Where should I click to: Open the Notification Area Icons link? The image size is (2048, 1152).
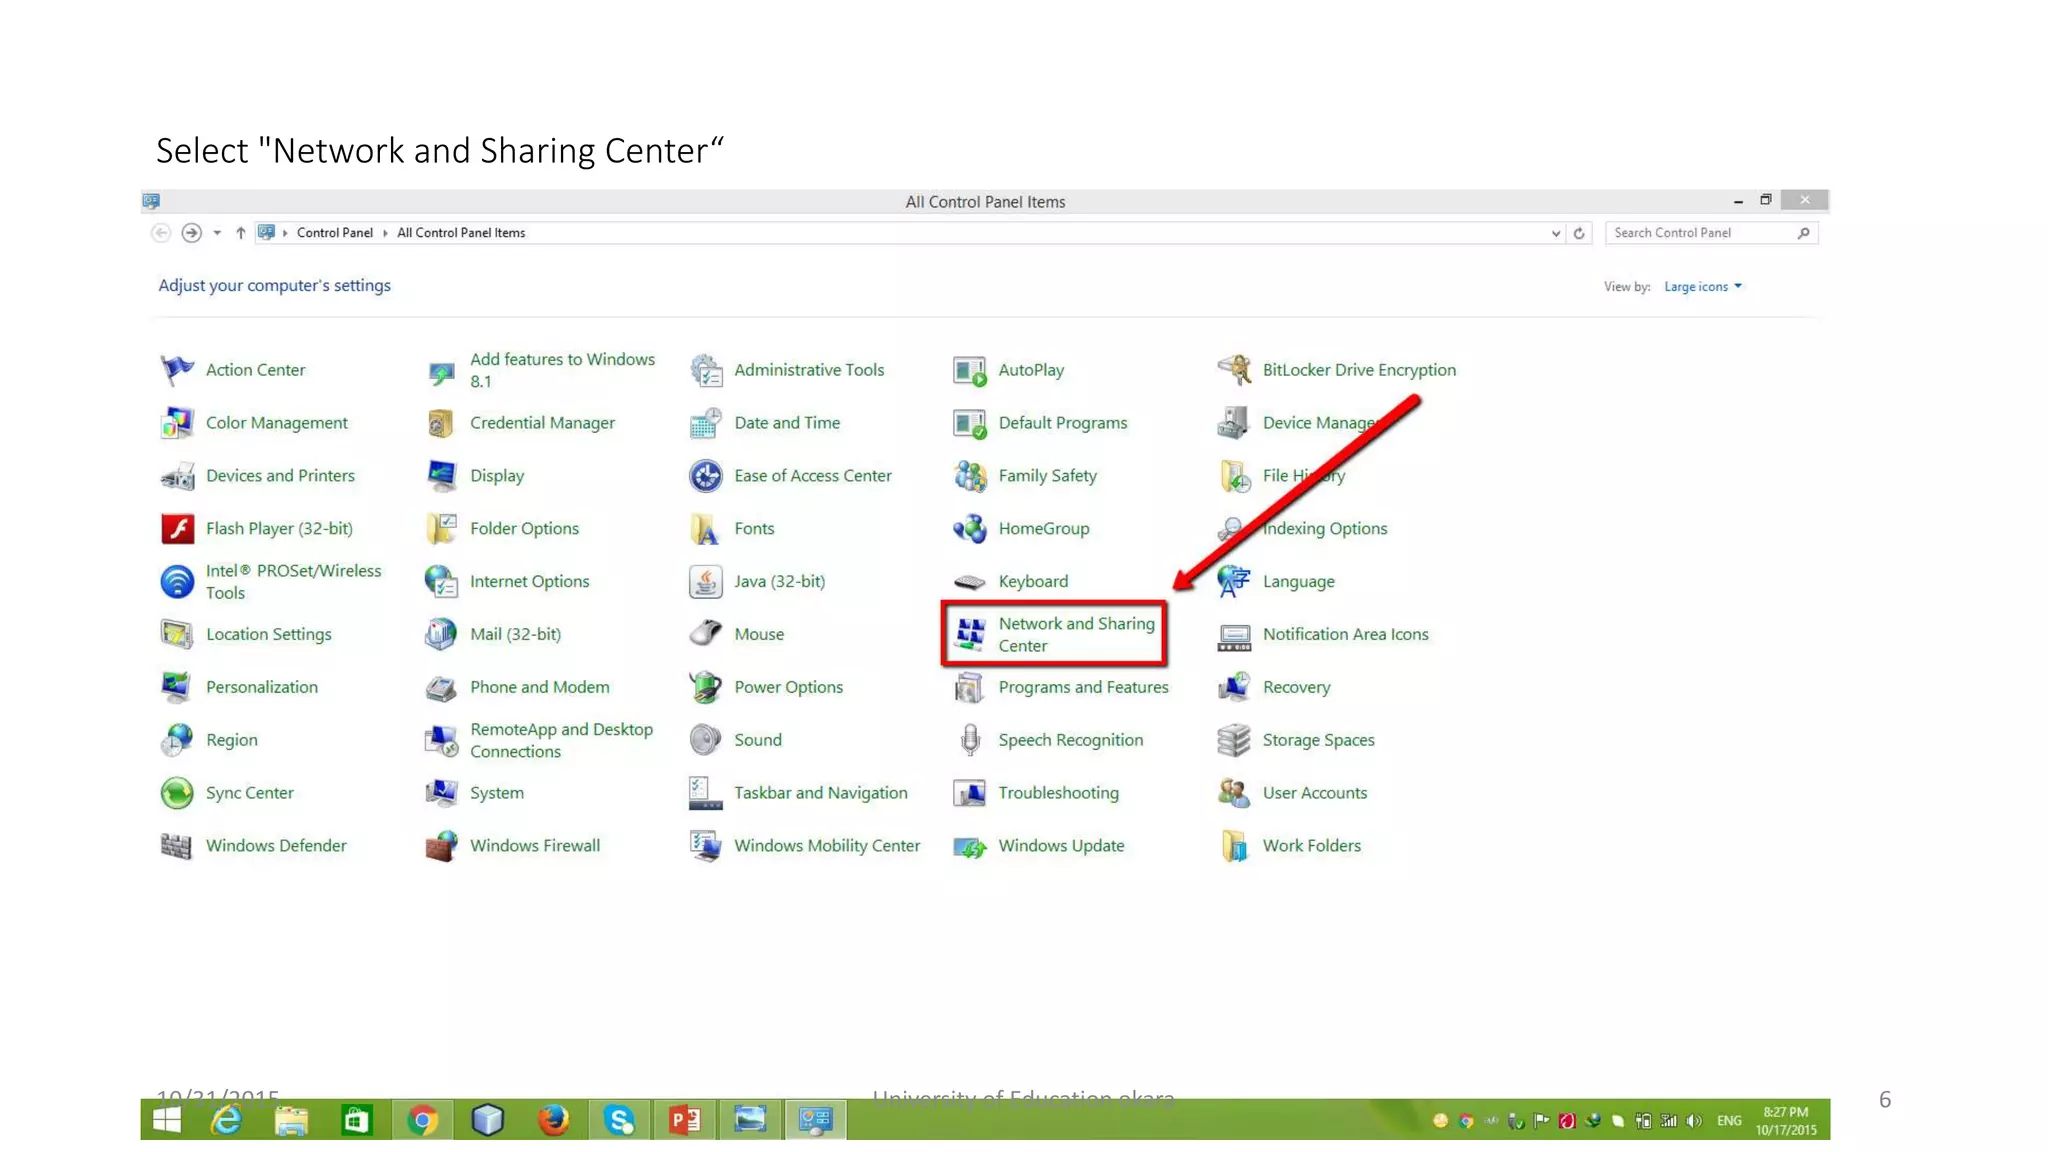[x=1345, y=635]
